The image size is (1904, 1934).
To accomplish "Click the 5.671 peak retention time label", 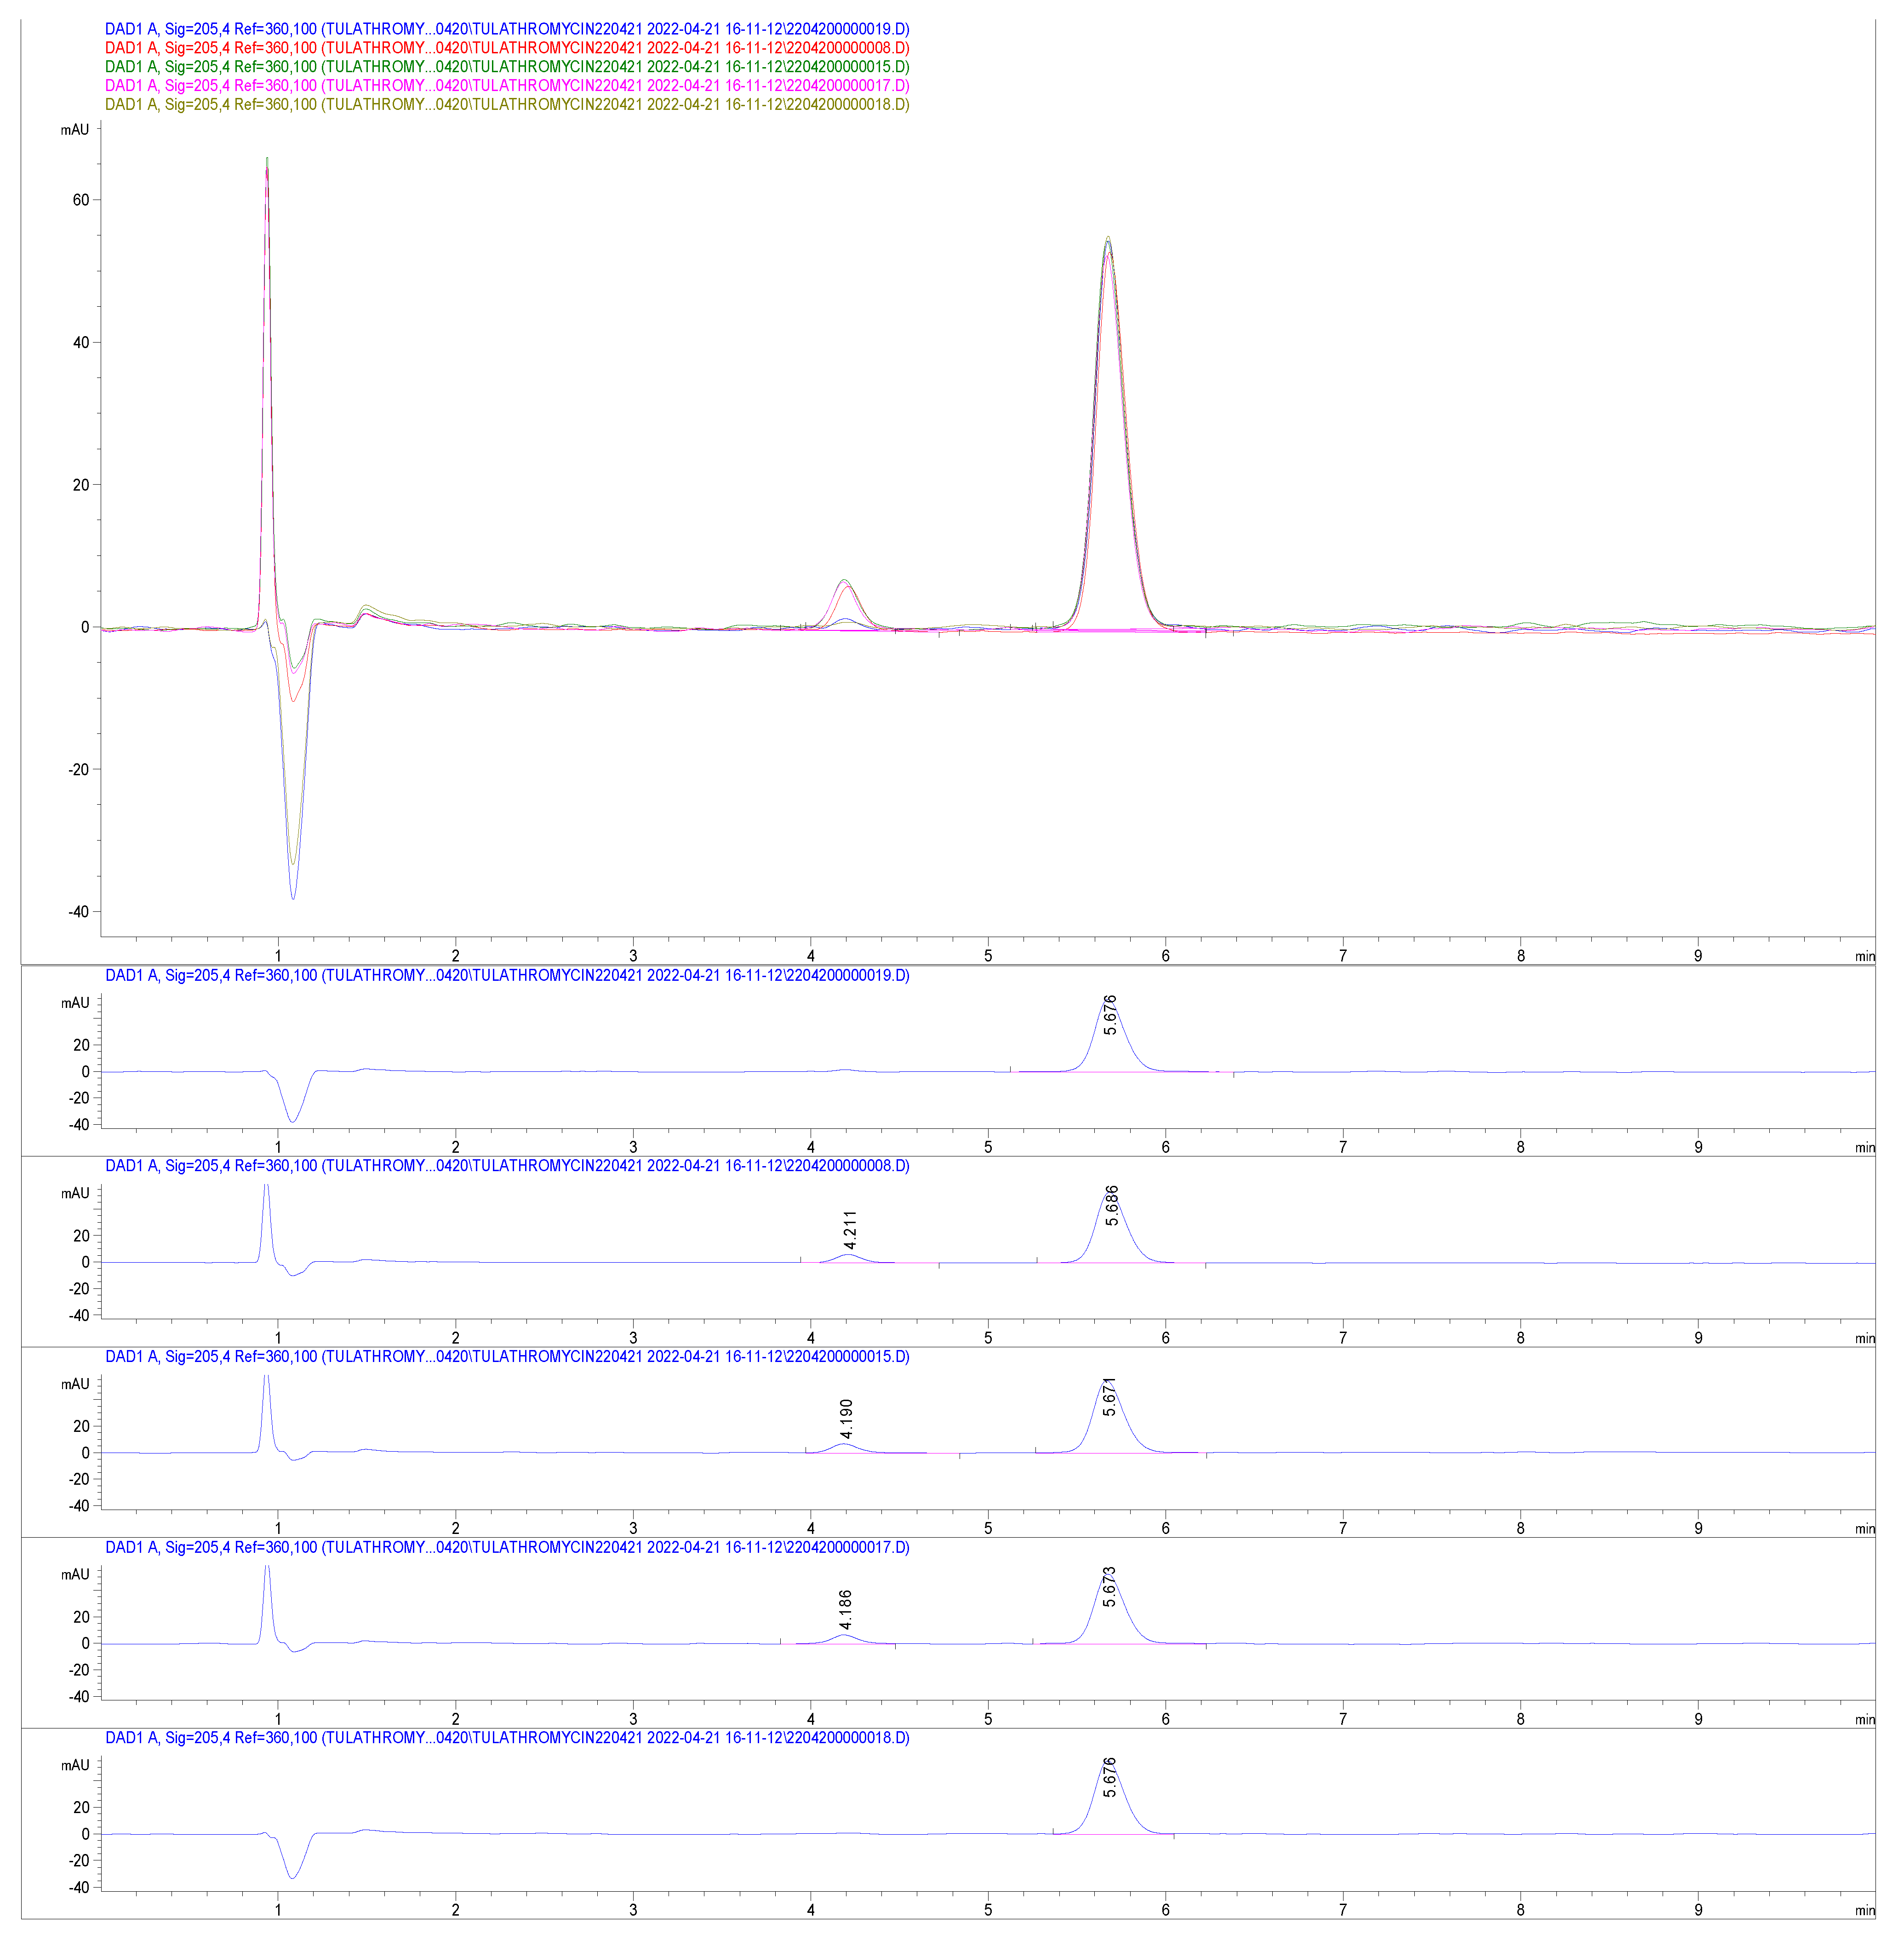I will point(1109,1396).
